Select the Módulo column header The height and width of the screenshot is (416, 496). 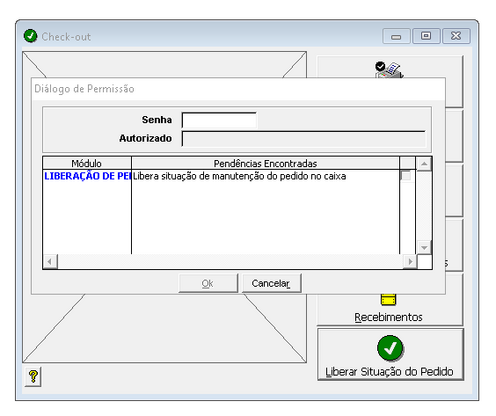pyautogui.click(x=87, y=163)
